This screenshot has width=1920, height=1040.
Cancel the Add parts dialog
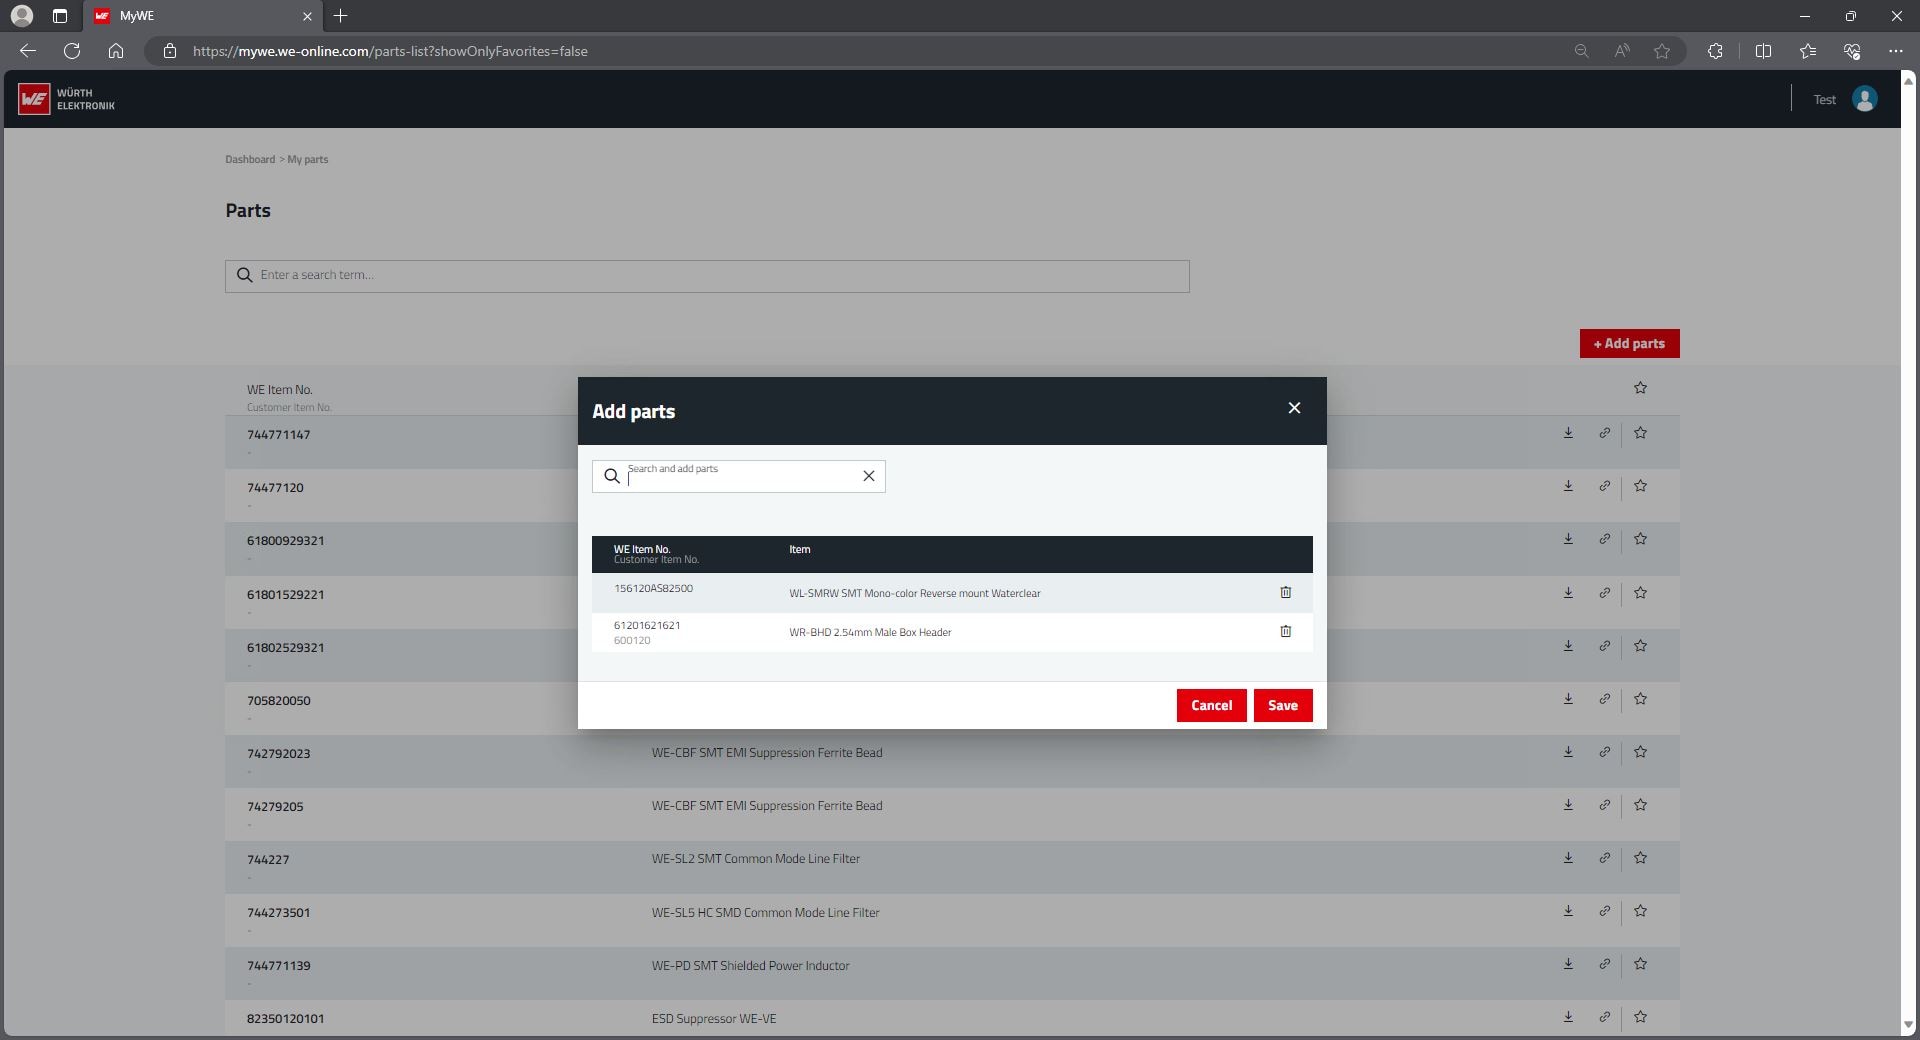point(1211,705)
